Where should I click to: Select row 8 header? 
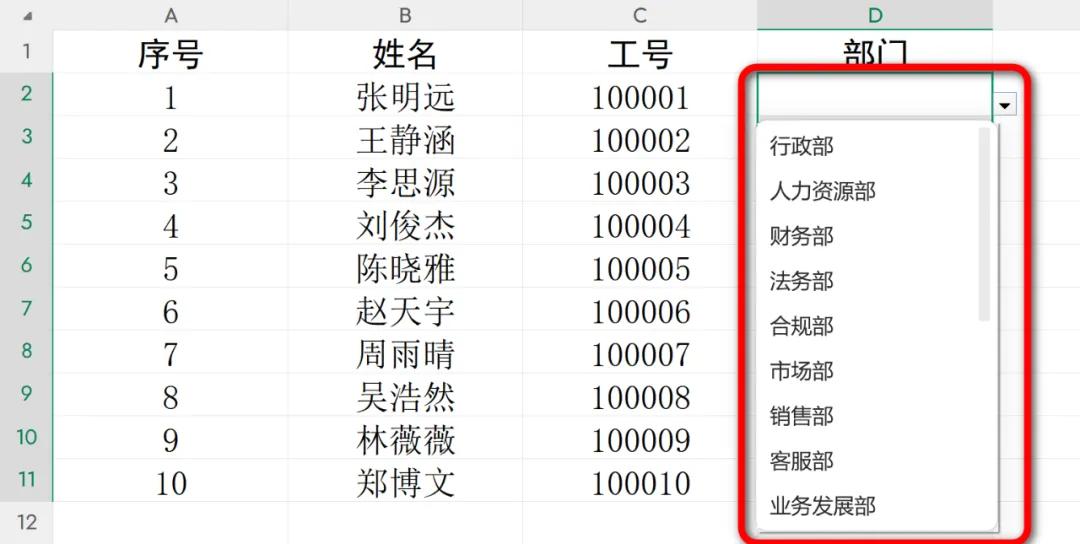pyautogui.click(x=26, y=351)
